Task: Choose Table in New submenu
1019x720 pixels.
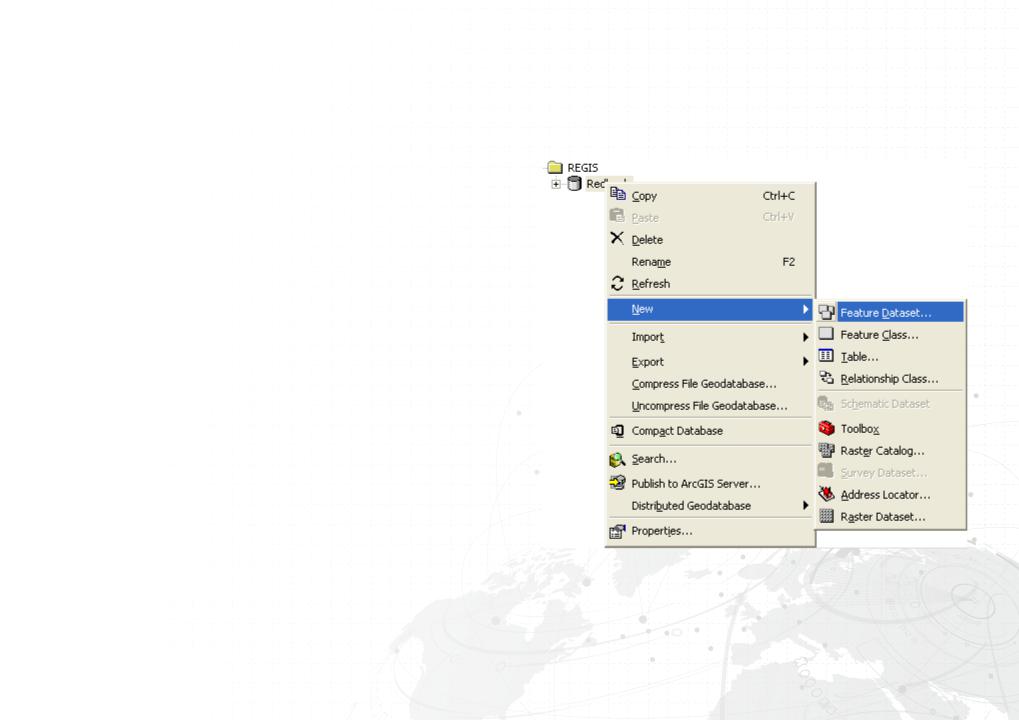Action: (890, 357)
